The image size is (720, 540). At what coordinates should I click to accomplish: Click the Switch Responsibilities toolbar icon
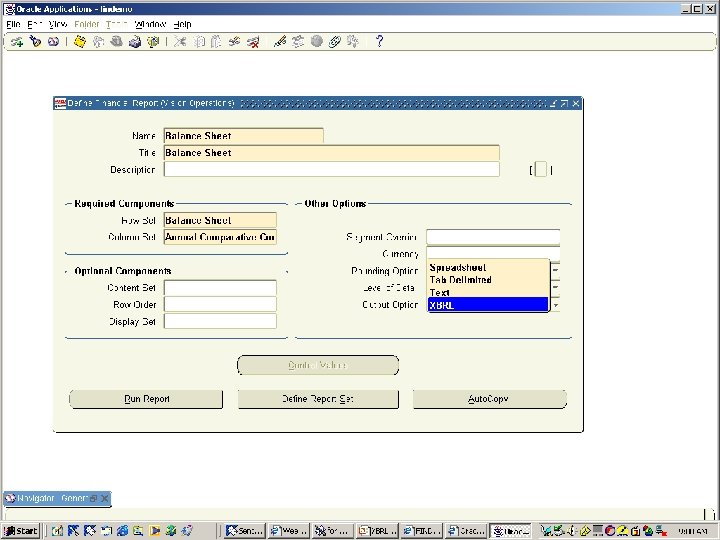116,42
